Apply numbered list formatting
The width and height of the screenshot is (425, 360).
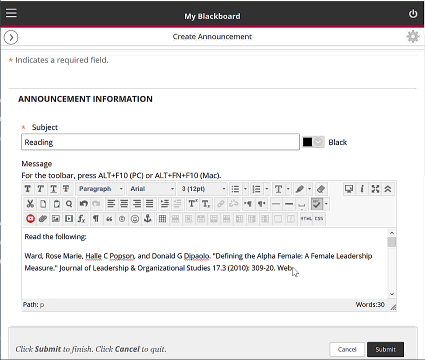256,189
